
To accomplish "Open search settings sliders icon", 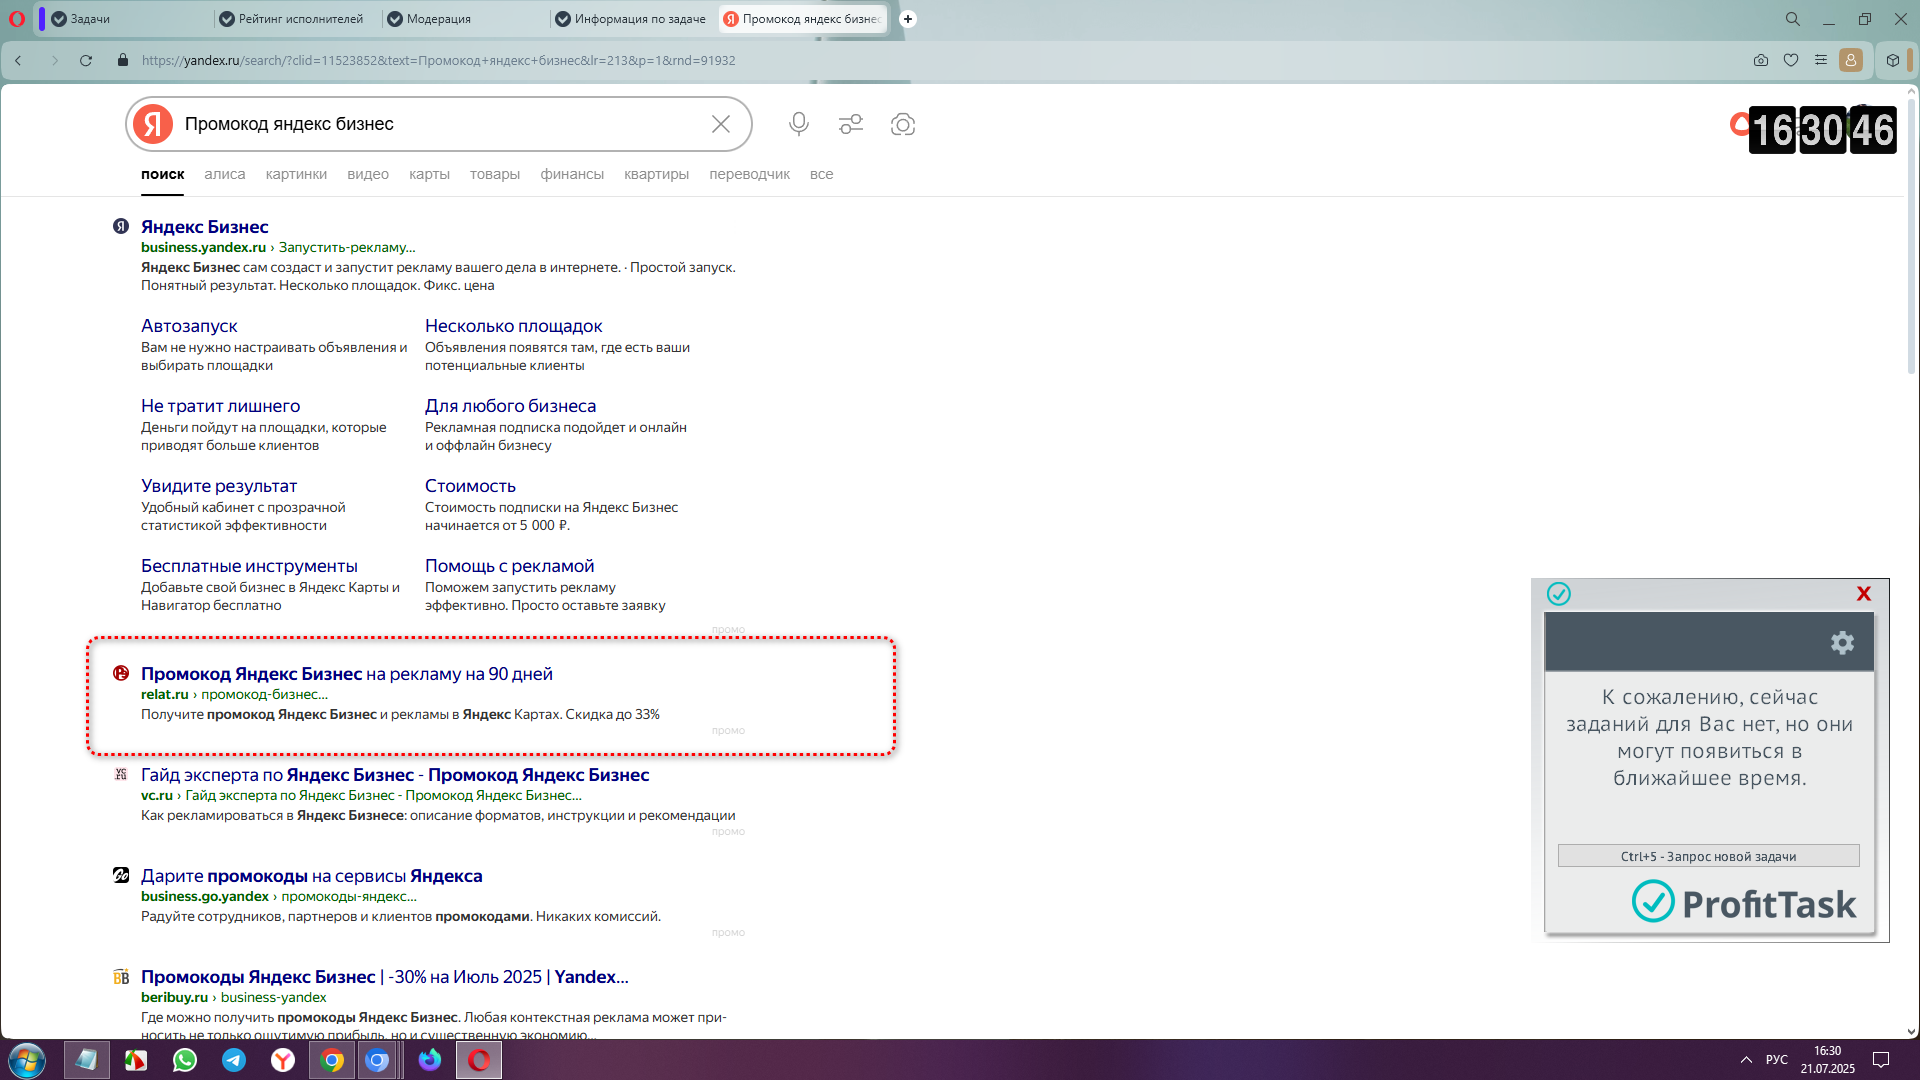I will point(851,124).
